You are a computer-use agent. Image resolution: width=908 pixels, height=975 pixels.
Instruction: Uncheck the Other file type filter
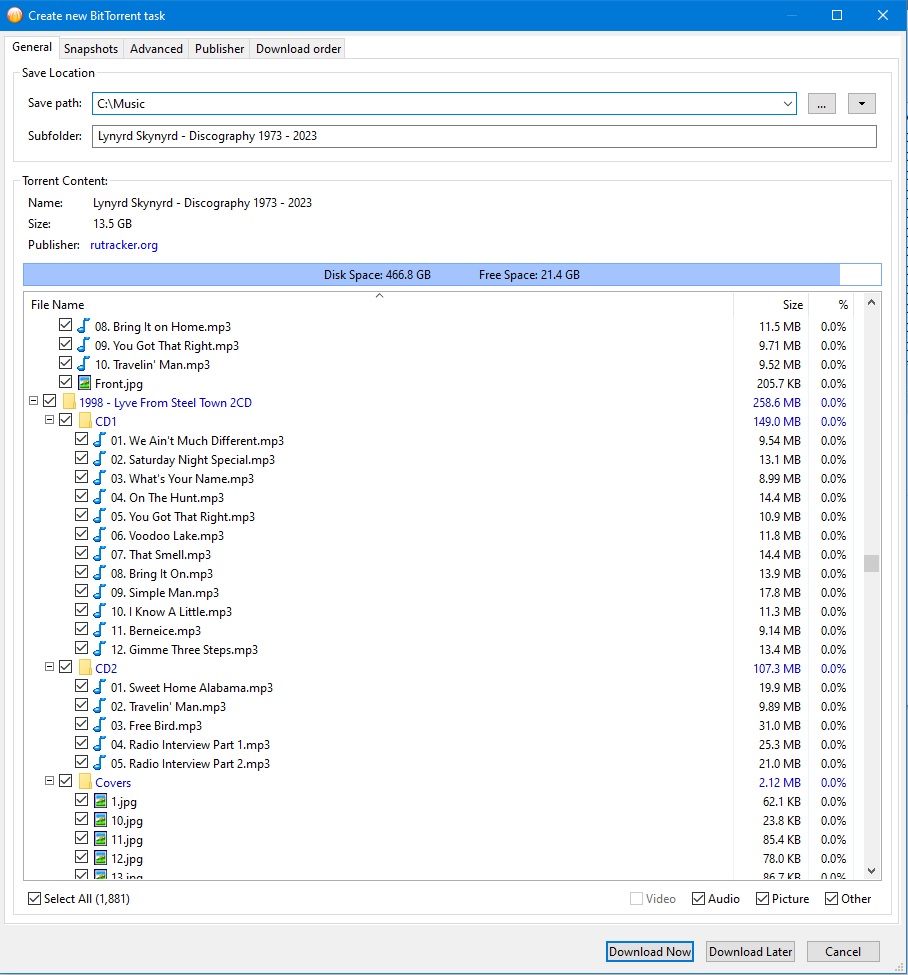click(x=832, y=899)
